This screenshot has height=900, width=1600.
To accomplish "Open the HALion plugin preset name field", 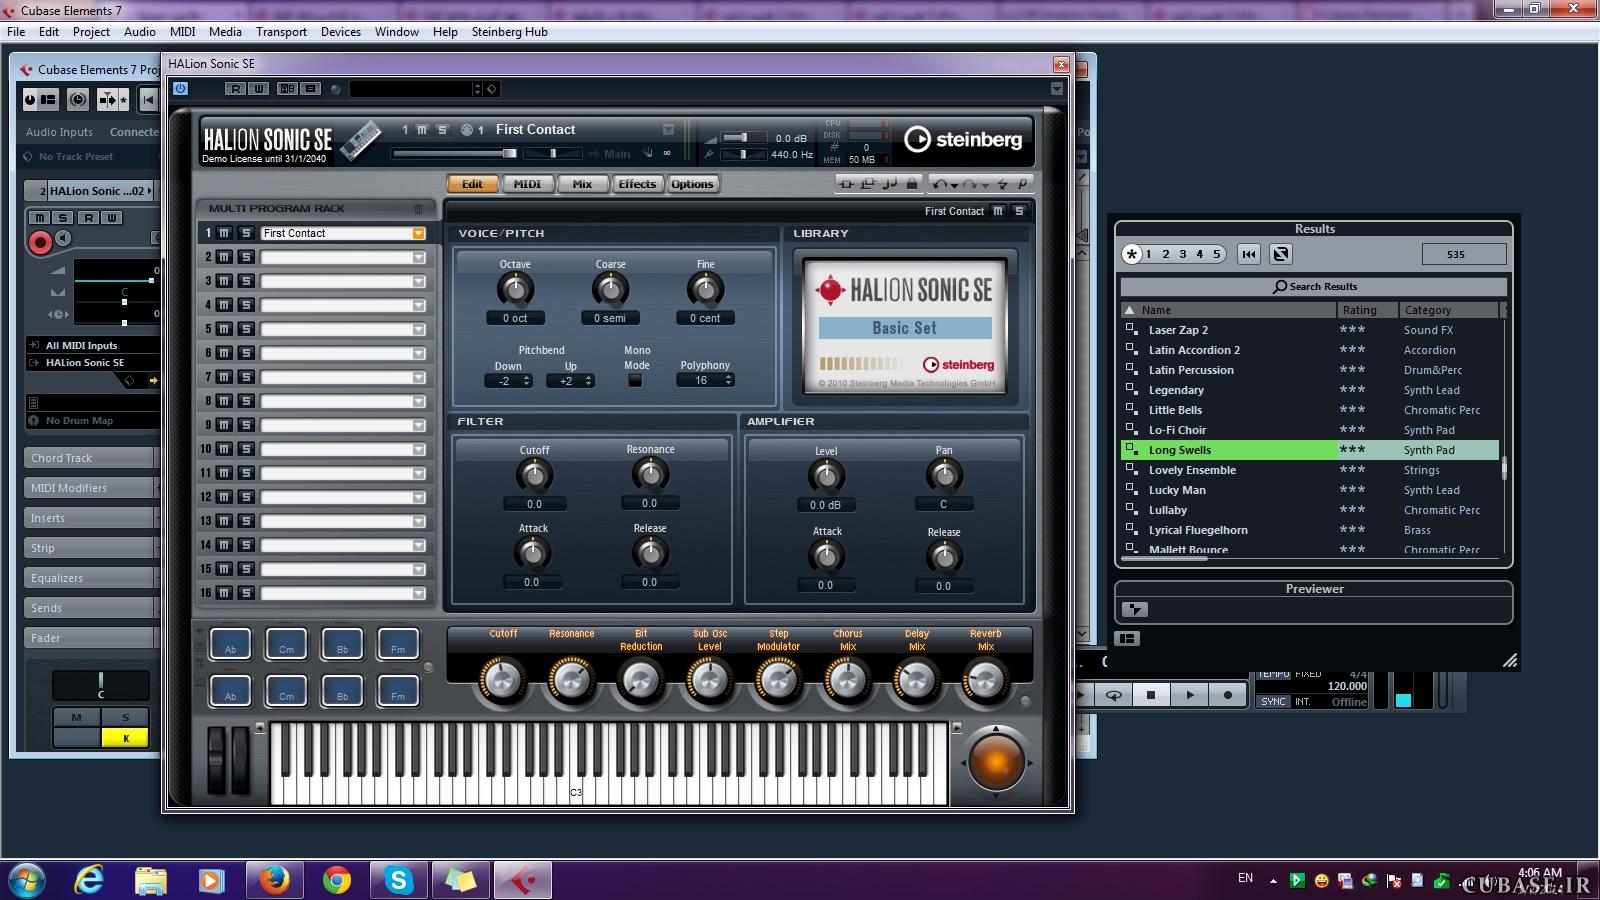I will tap(411, 89).
